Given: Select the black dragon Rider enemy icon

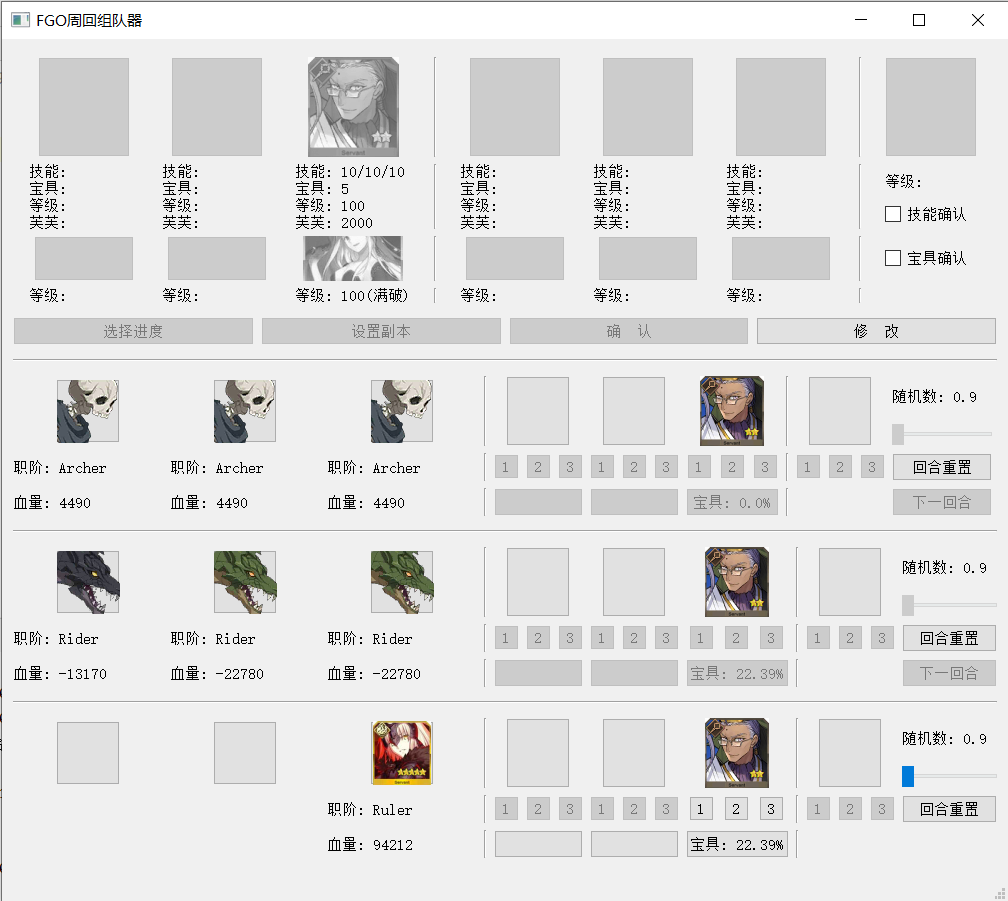Looking at the screenshot, I should tap(88, 582).
